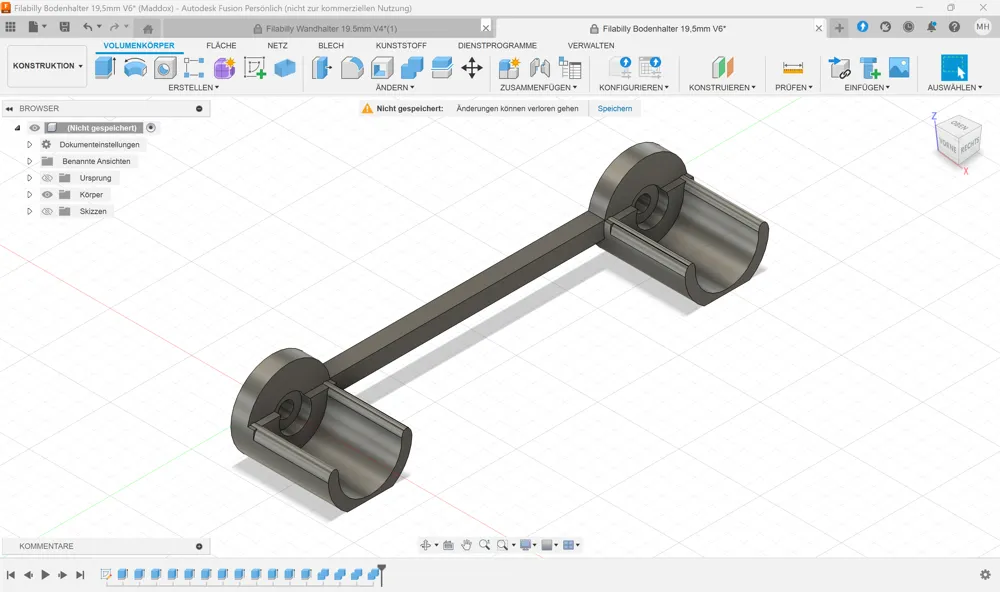Click the Fillet tool in Ändern
This screenshot has height=592, width=1000.
click(352, 68)
